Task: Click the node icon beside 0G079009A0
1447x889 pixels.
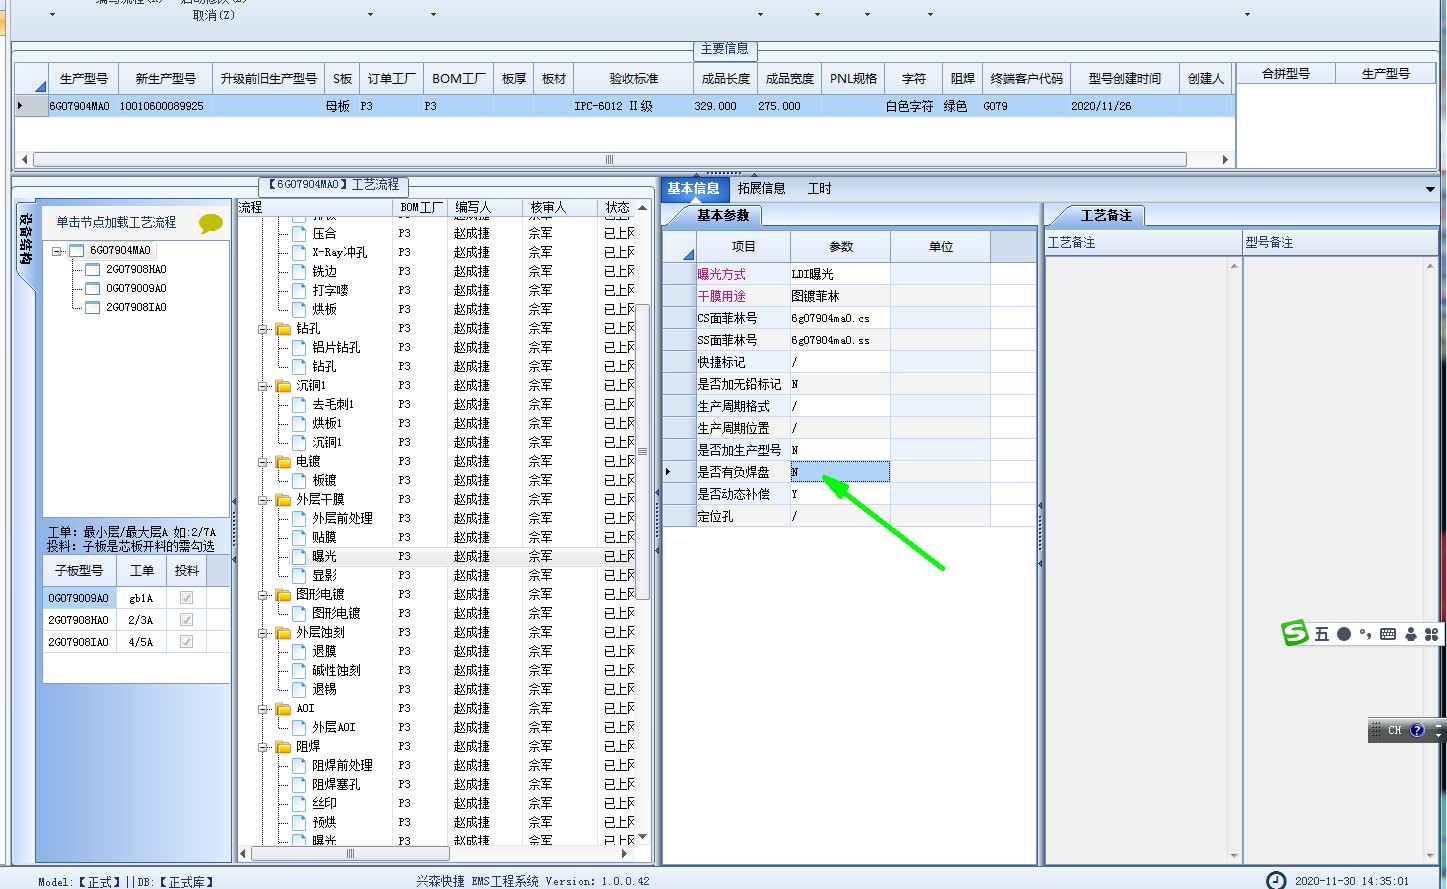Action: coord(93,289)
